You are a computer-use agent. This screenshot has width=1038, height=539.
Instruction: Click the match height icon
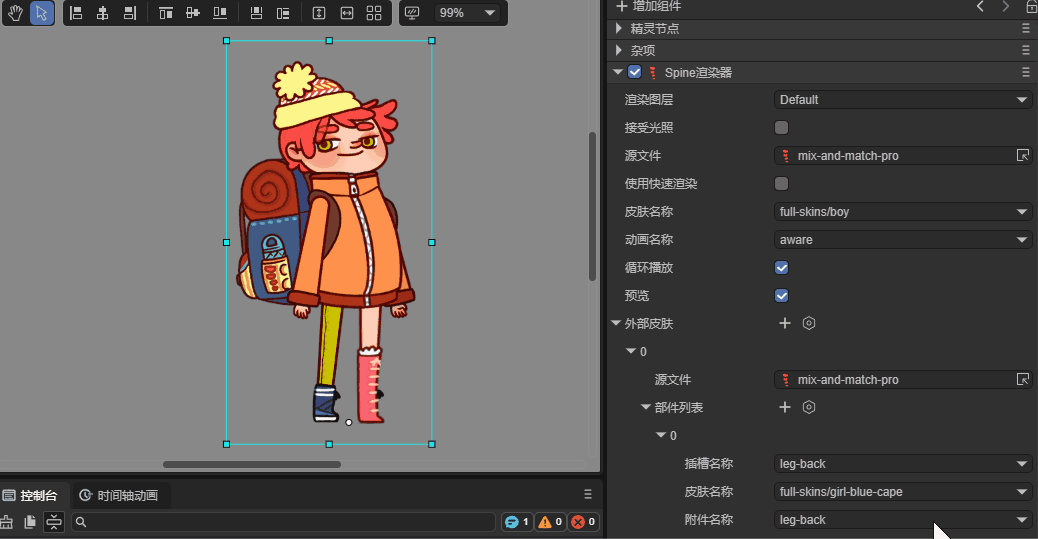click(319, 13)
